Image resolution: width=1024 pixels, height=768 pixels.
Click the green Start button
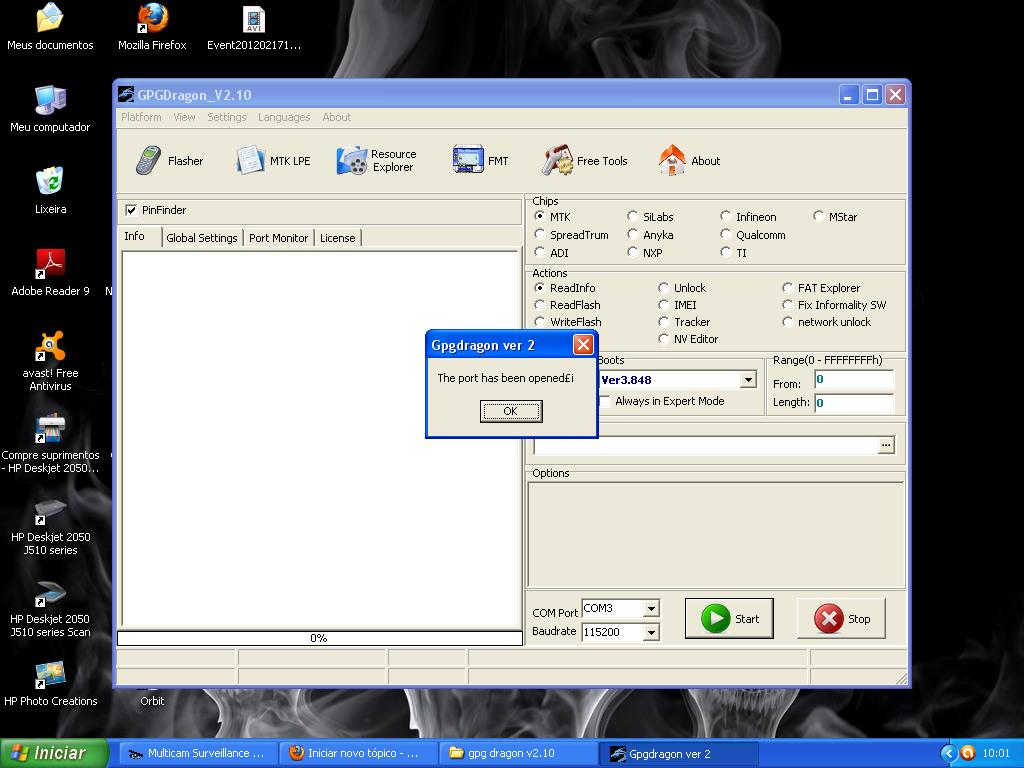tap(729, 618)
